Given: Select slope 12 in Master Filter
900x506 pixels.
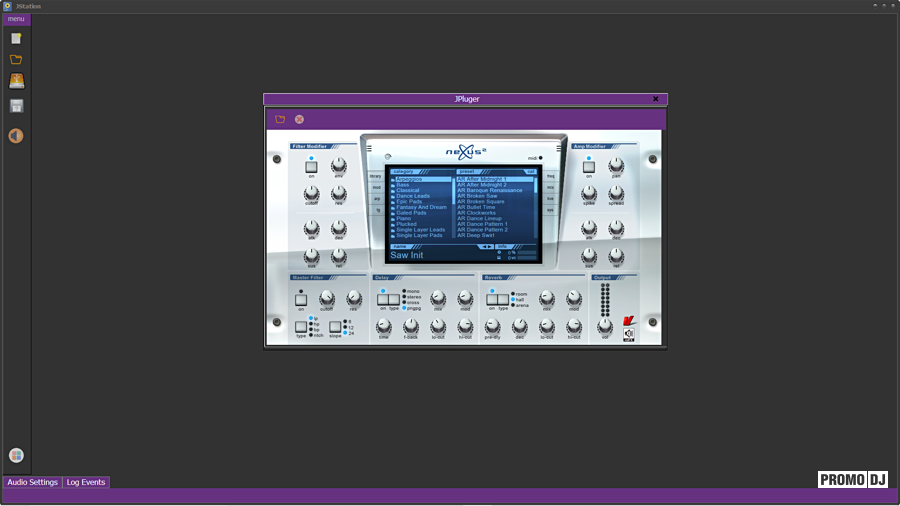Looking at the screenshot, I should pyautogui.click(x=349, y=328).
